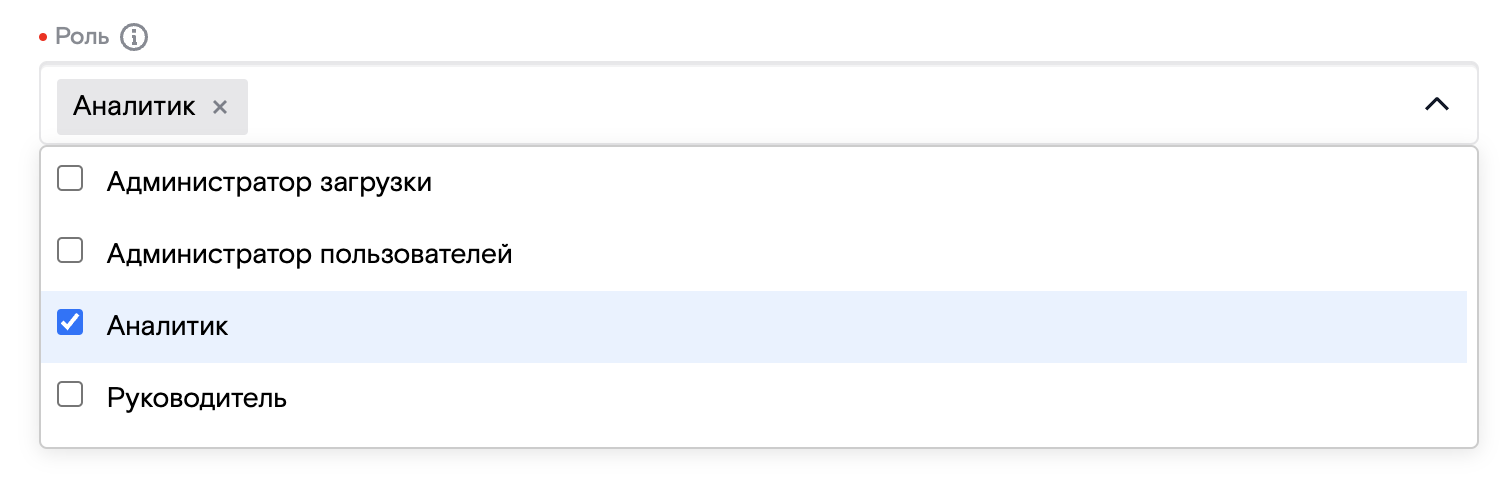Pick the Руководитель option text
The image size is (1512, 492).
pos(197,399)
